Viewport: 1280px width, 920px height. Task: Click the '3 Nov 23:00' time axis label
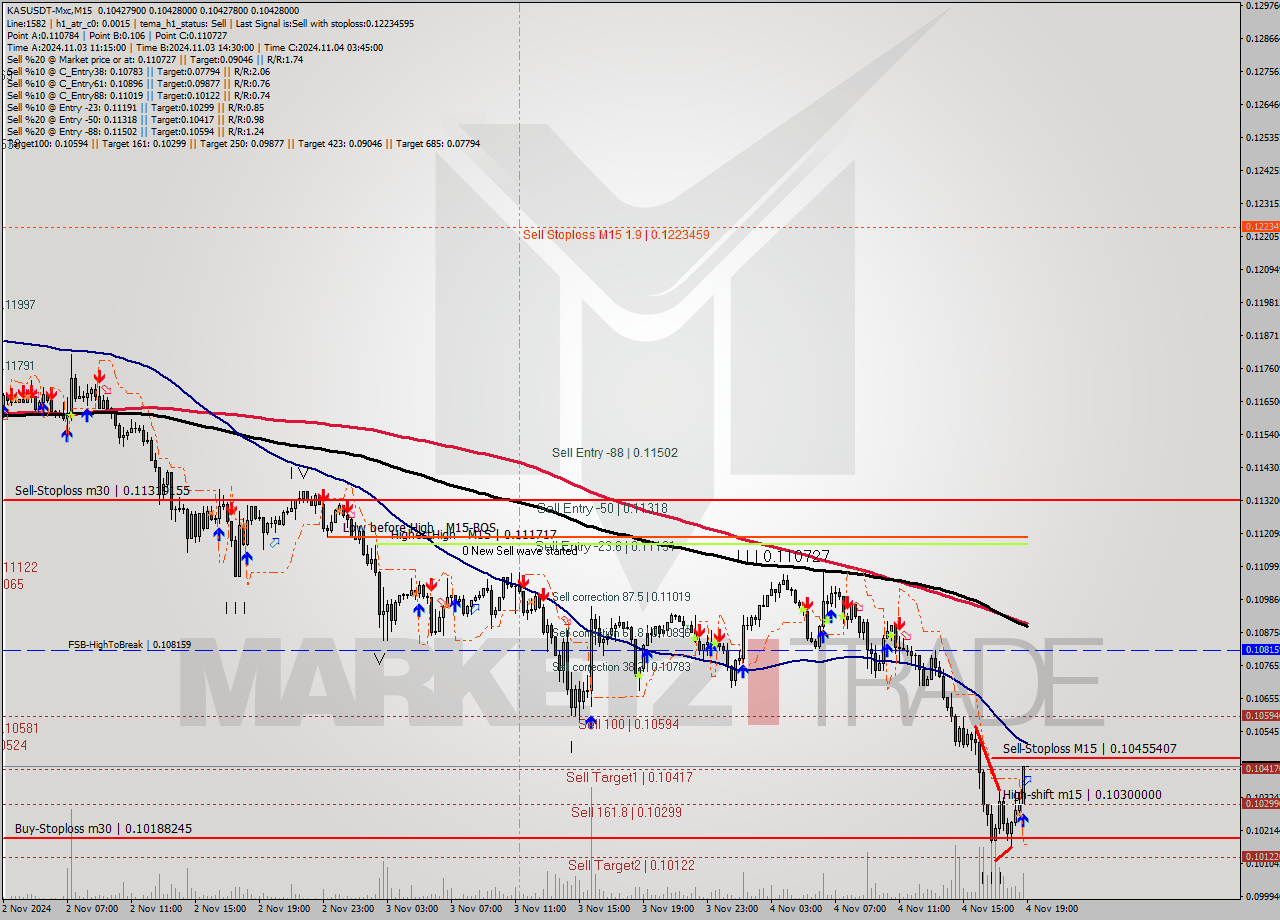[x=732, y=909]
